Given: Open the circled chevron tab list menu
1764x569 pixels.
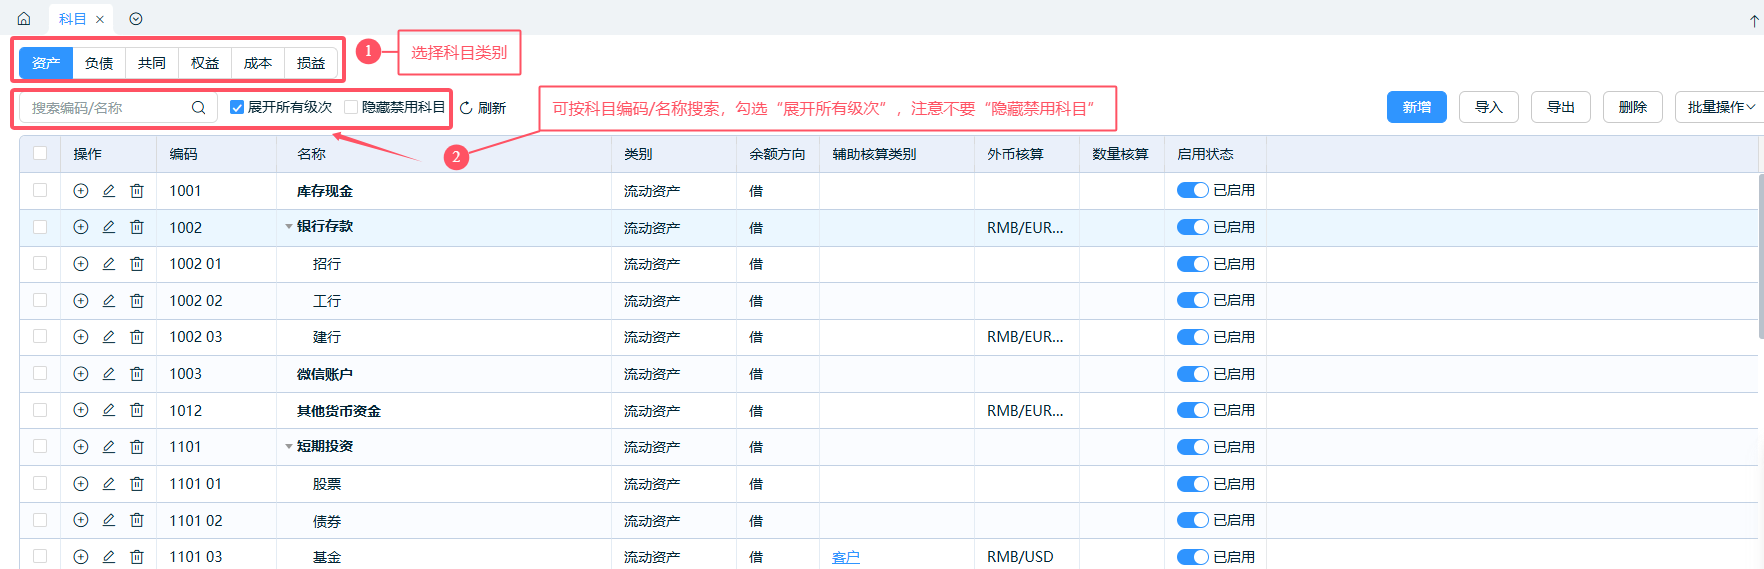Looking at the screenshot, I should [x=136, y=19].
